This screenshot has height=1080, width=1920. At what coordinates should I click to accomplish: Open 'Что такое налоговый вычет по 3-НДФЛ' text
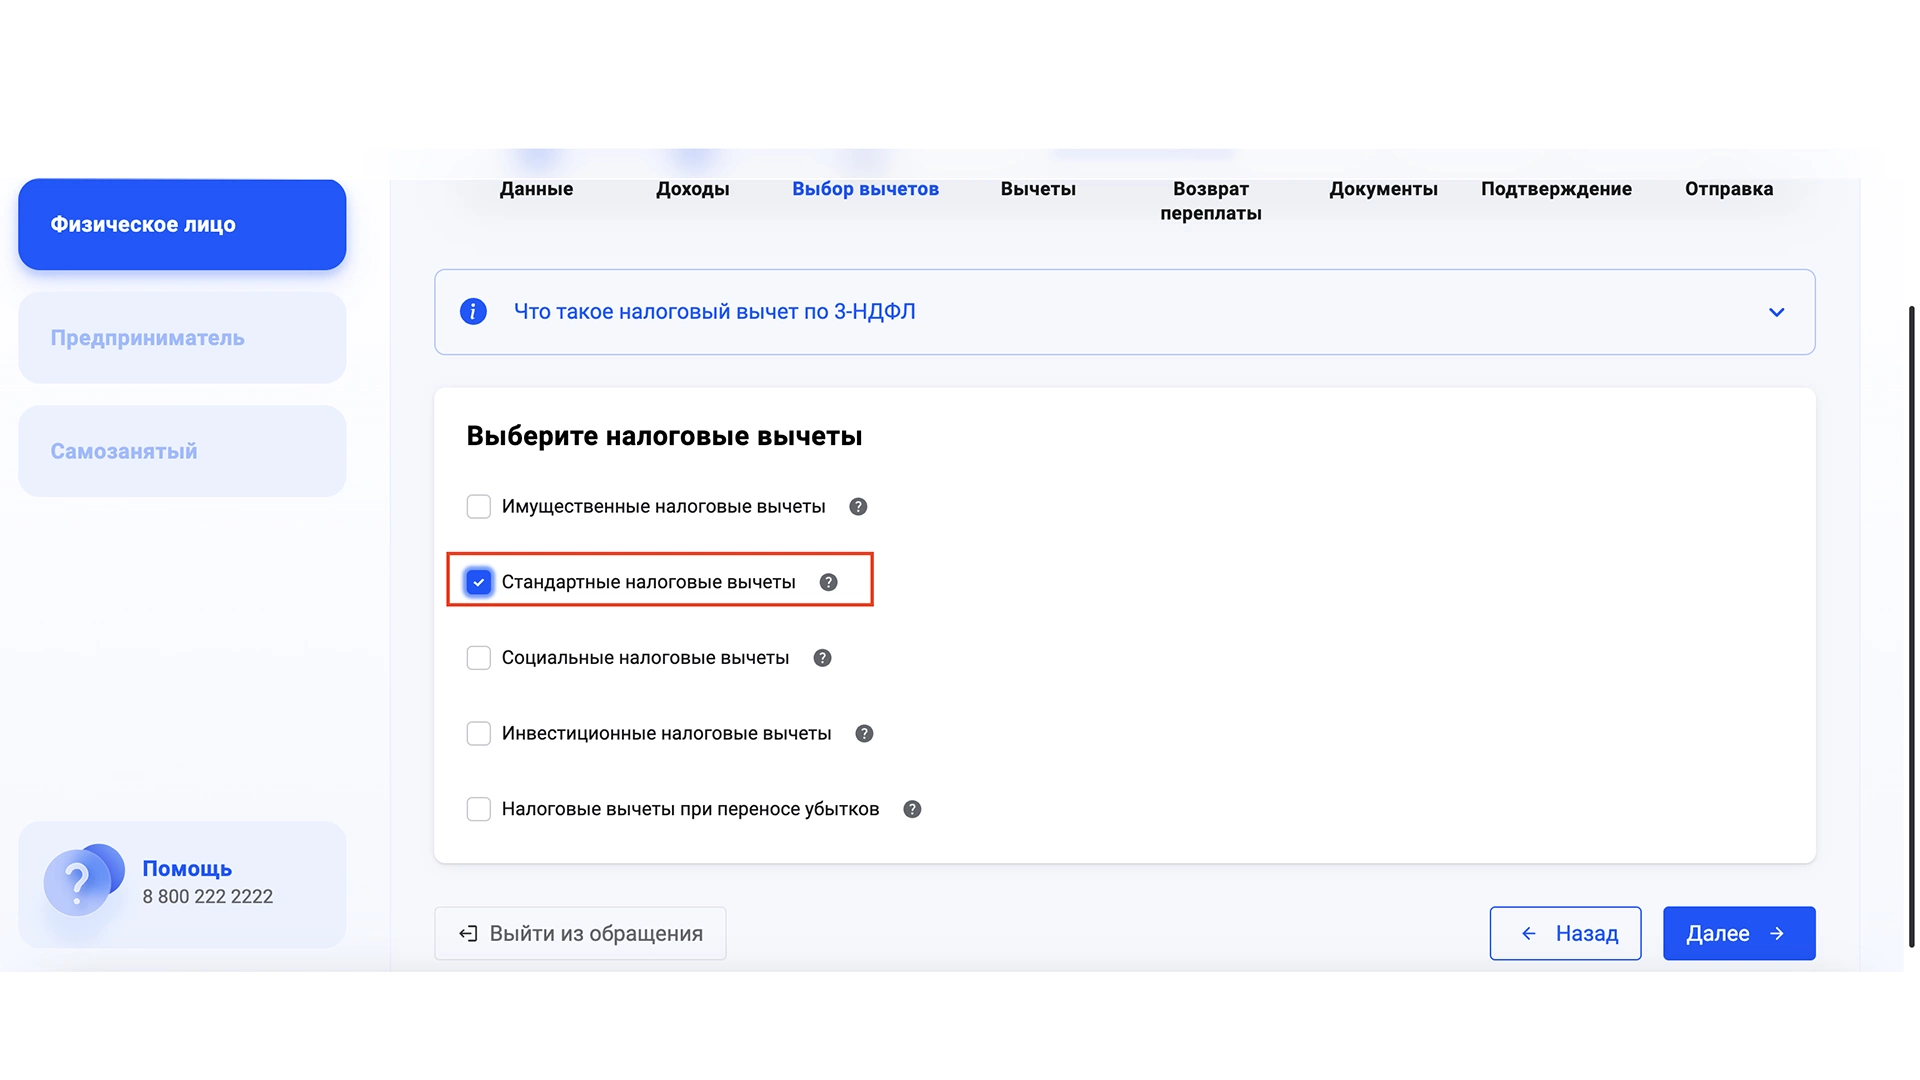pyautogui.click(x=714, y=312)
